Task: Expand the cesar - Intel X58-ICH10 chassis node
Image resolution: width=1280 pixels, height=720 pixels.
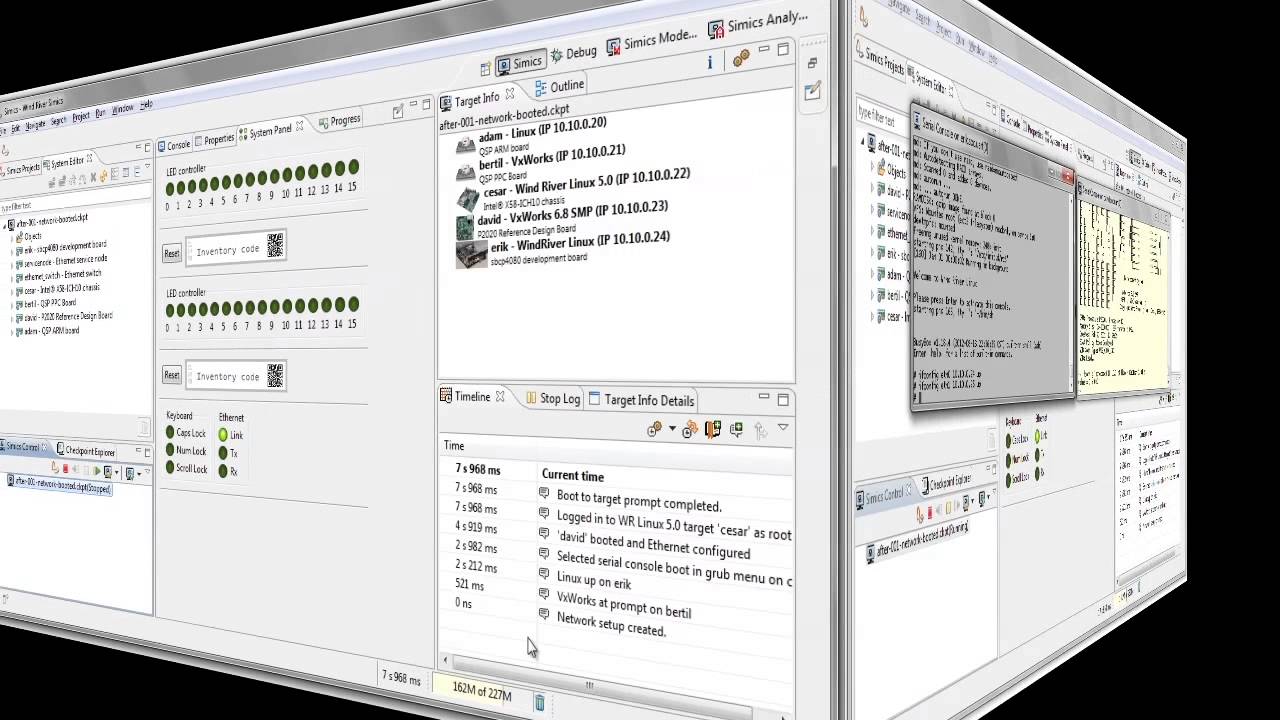Action: pos(14,292)
